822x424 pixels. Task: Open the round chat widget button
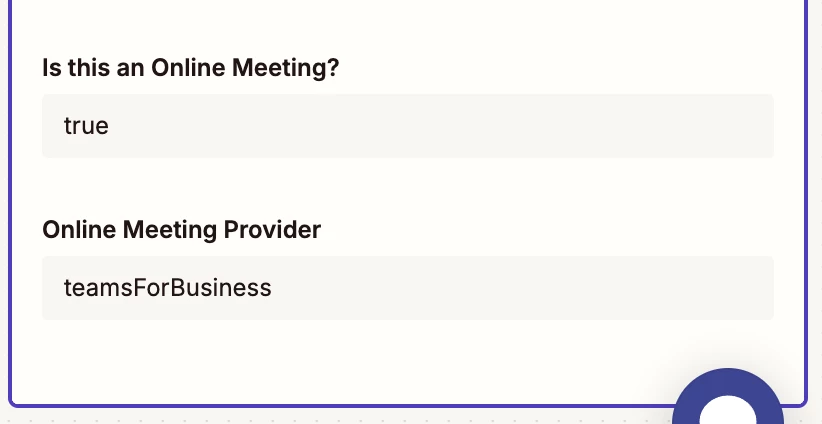(x=728, y=399)
